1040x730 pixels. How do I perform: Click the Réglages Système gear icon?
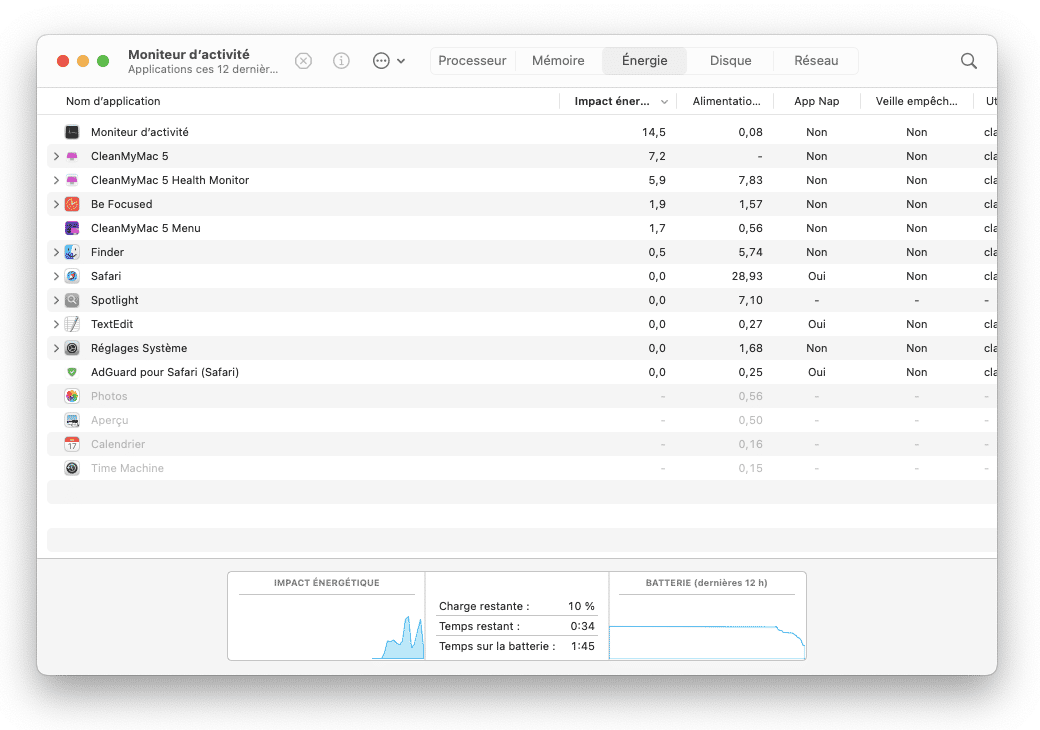click(72, 348)
